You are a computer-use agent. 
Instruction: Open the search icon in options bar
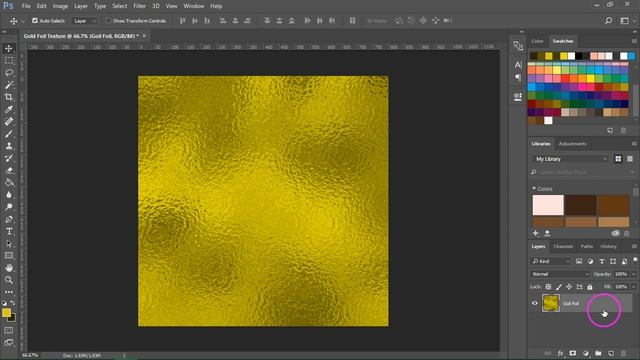(x=608, y=20)
